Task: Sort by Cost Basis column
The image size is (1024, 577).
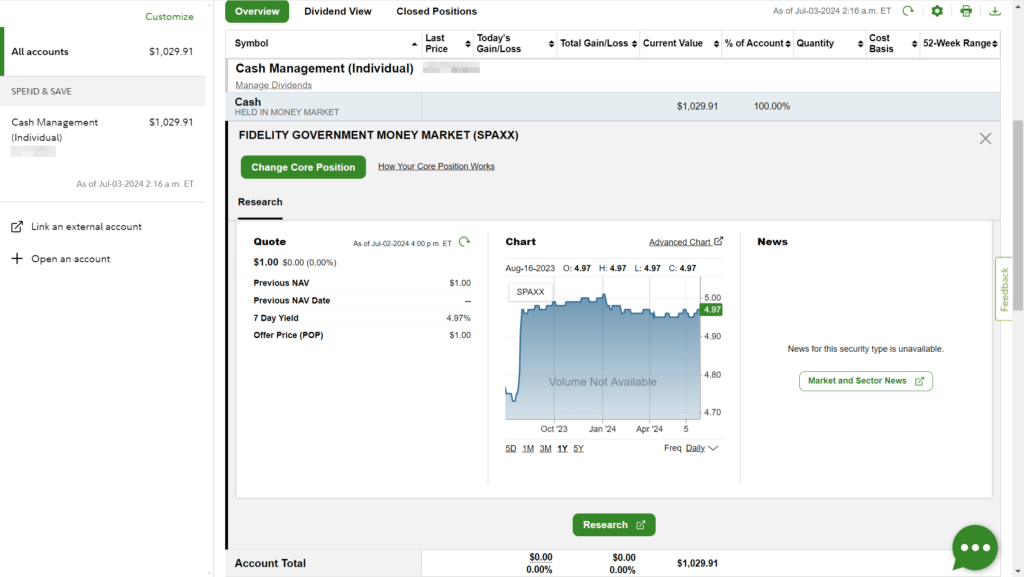Action: point(914,44)
